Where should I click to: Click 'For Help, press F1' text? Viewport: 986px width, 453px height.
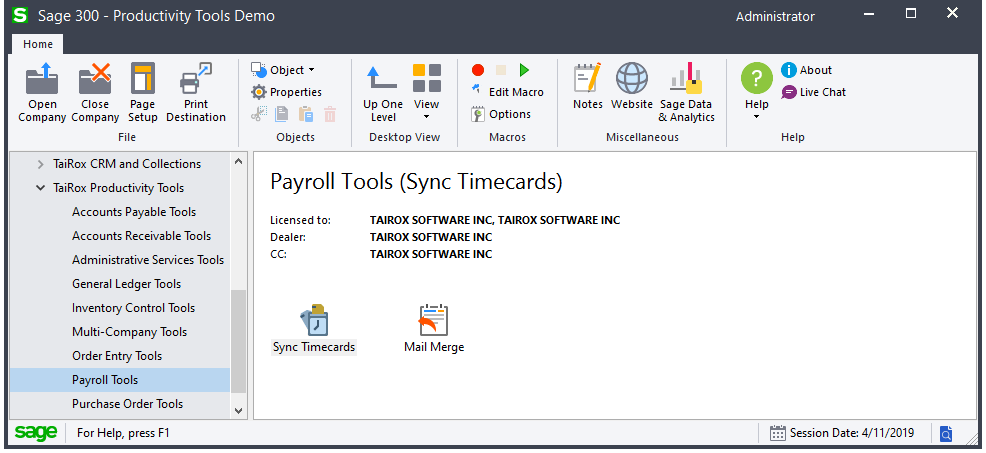click(123, 433)
